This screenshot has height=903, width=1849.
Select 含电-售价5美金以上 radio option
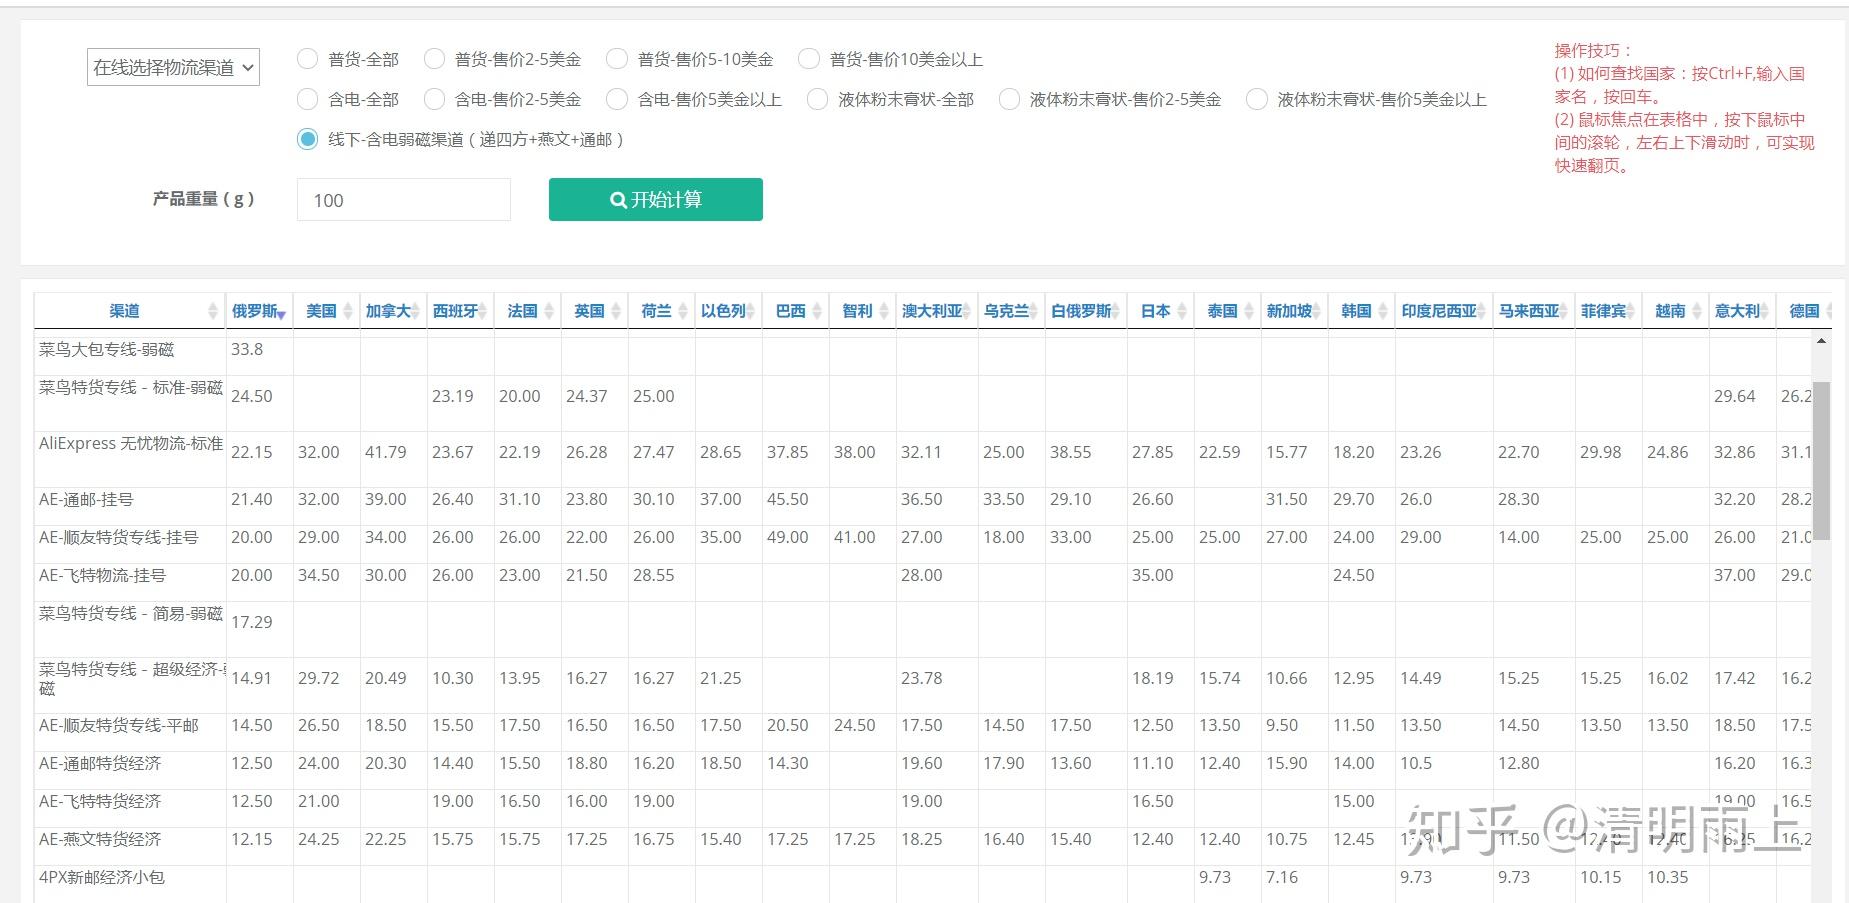pyautogui.click(x=617, y=99)
